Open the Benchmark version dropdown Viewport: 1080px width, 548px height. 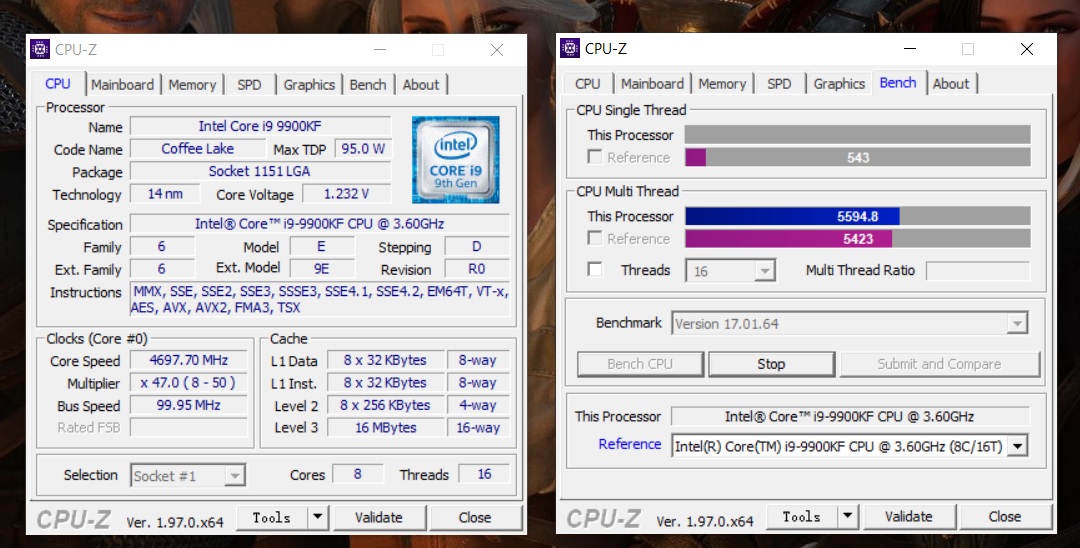(x=1017, y=324)
